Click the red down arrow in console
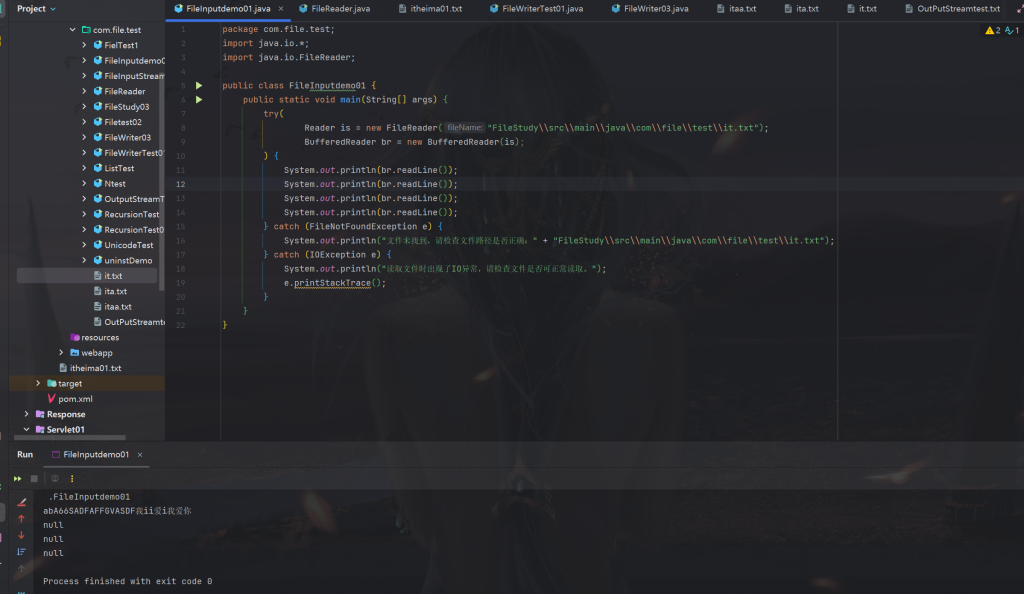 click(22, 535)
